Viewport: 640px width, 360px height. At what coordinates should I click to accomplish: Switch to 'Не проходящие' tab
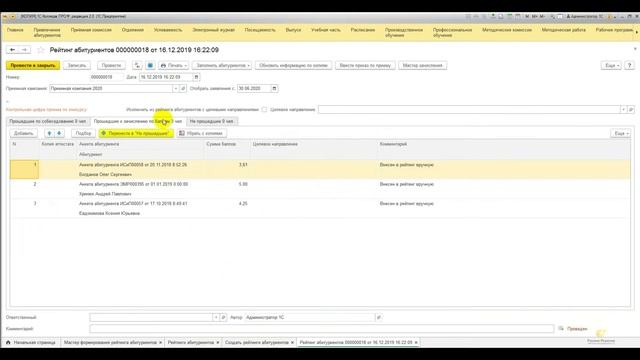point(211,121)
